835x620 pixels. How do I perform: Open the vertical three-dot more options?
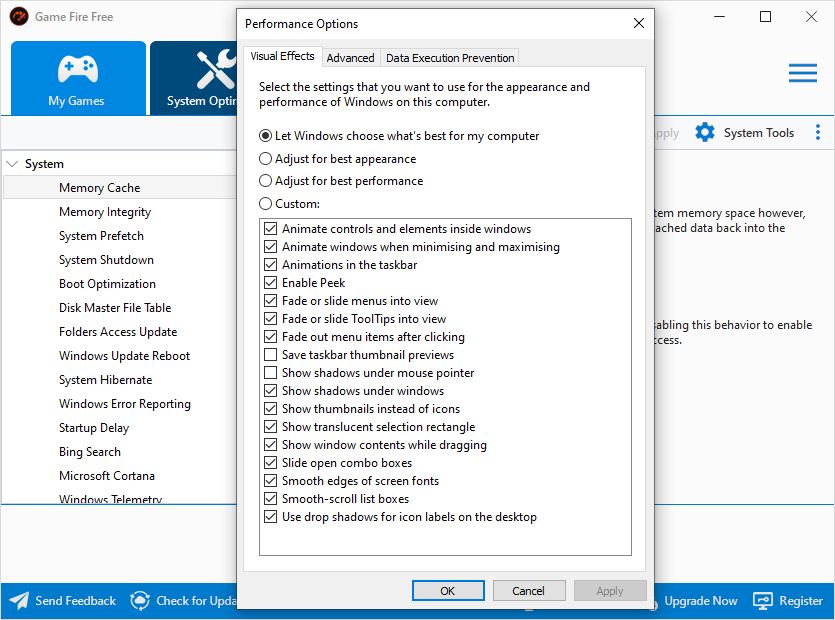[x=817, y=132]
